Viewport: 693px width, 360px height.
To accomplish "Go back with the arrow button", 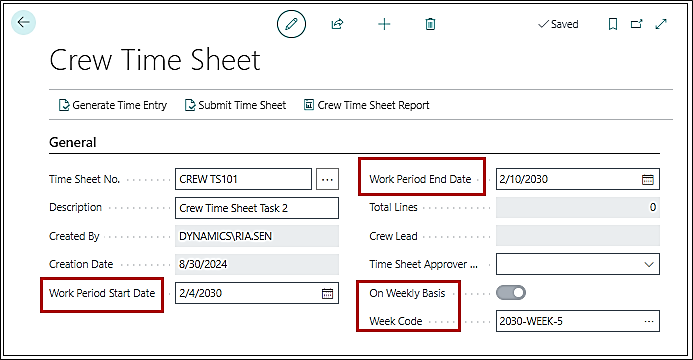I will pos(23,22).
